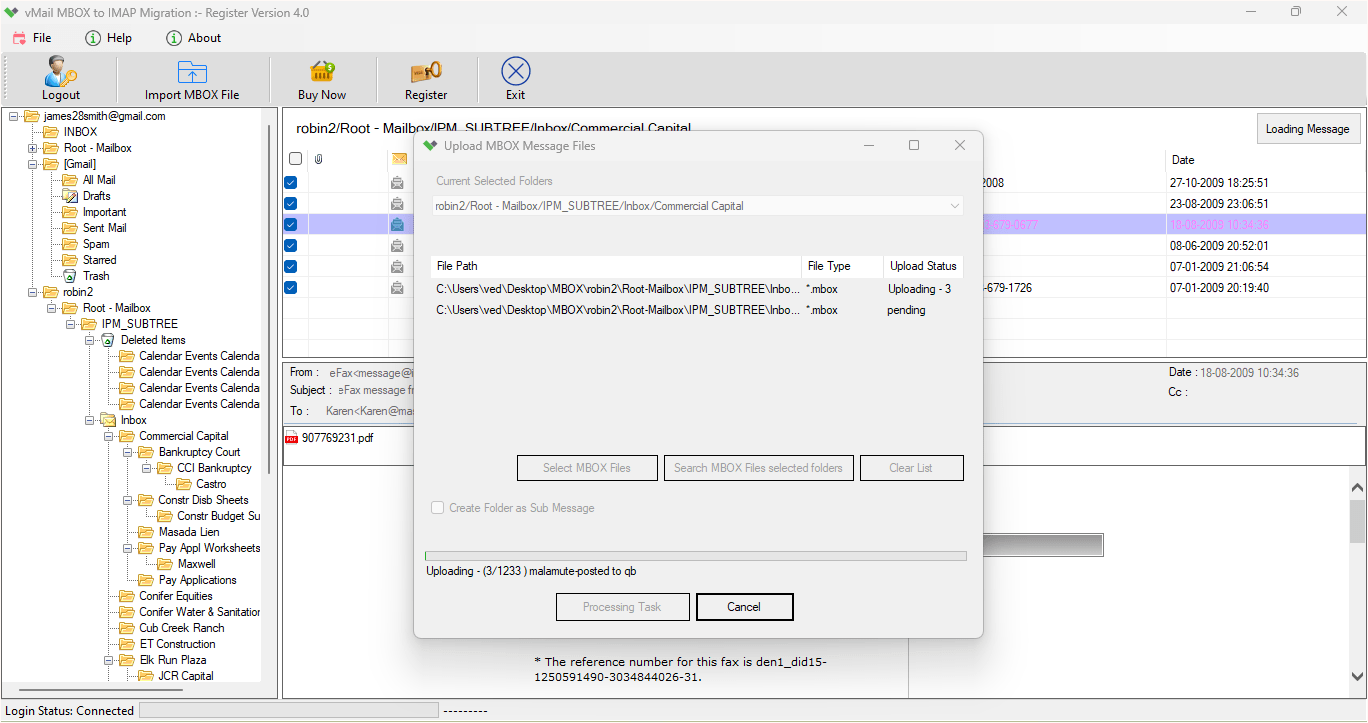Click the vMail logo in the upload dialog title
Screen dimensions: 1368x723
pos(431,146)
